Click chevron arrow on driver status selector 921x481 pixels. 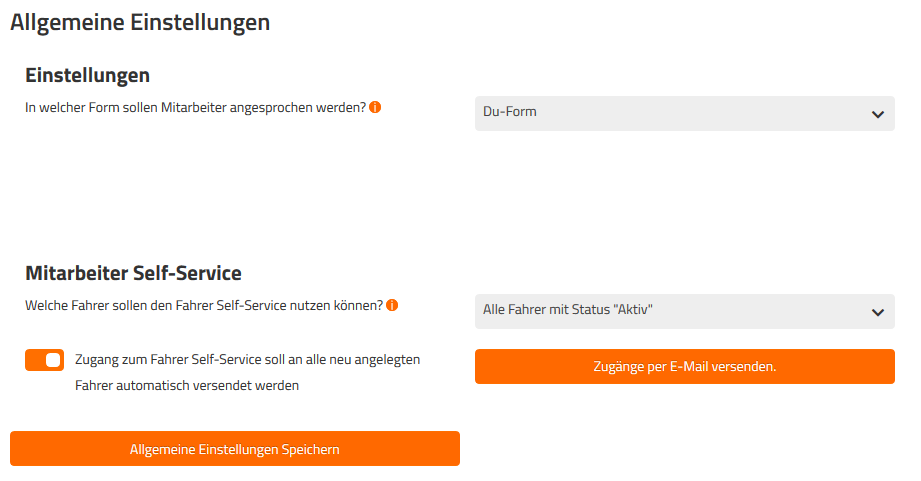(878, 312)
